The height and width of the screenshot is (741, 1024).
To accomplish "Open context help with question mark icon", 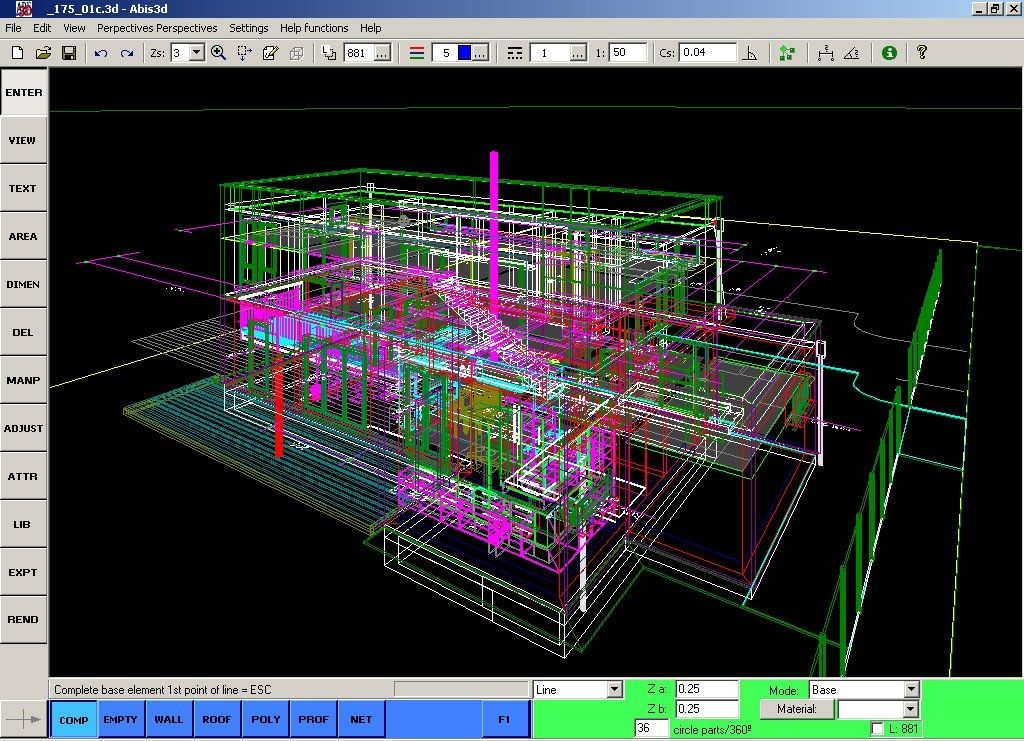I will (x=921, y=52).
